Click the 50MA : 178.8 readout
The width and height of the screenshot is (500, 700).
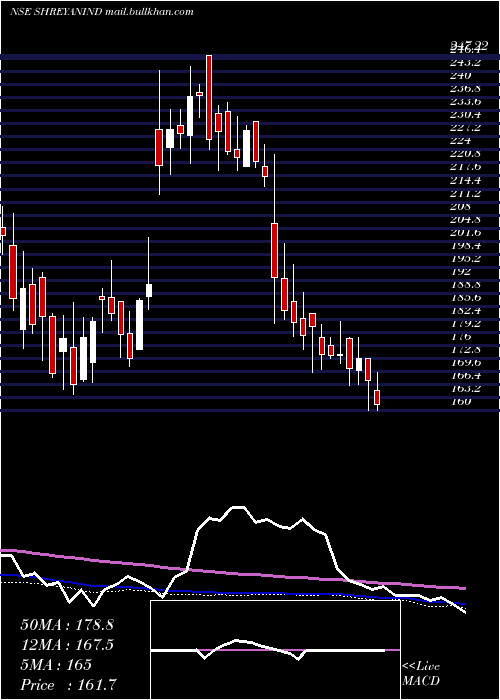67,625
